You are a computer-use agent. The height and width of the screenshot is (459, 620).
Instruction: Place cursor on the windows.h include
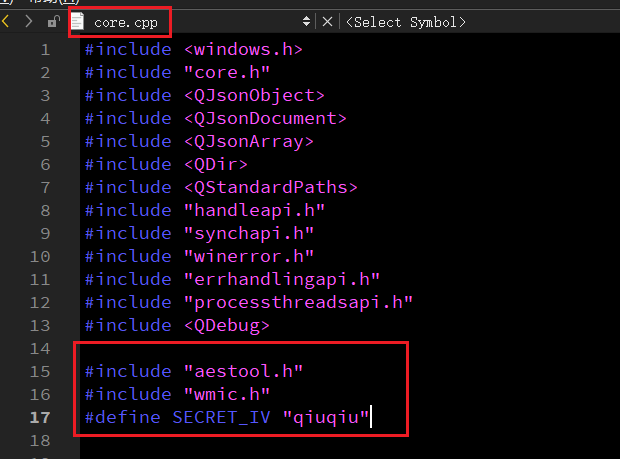pyautogui.click(x=244, y=49)
